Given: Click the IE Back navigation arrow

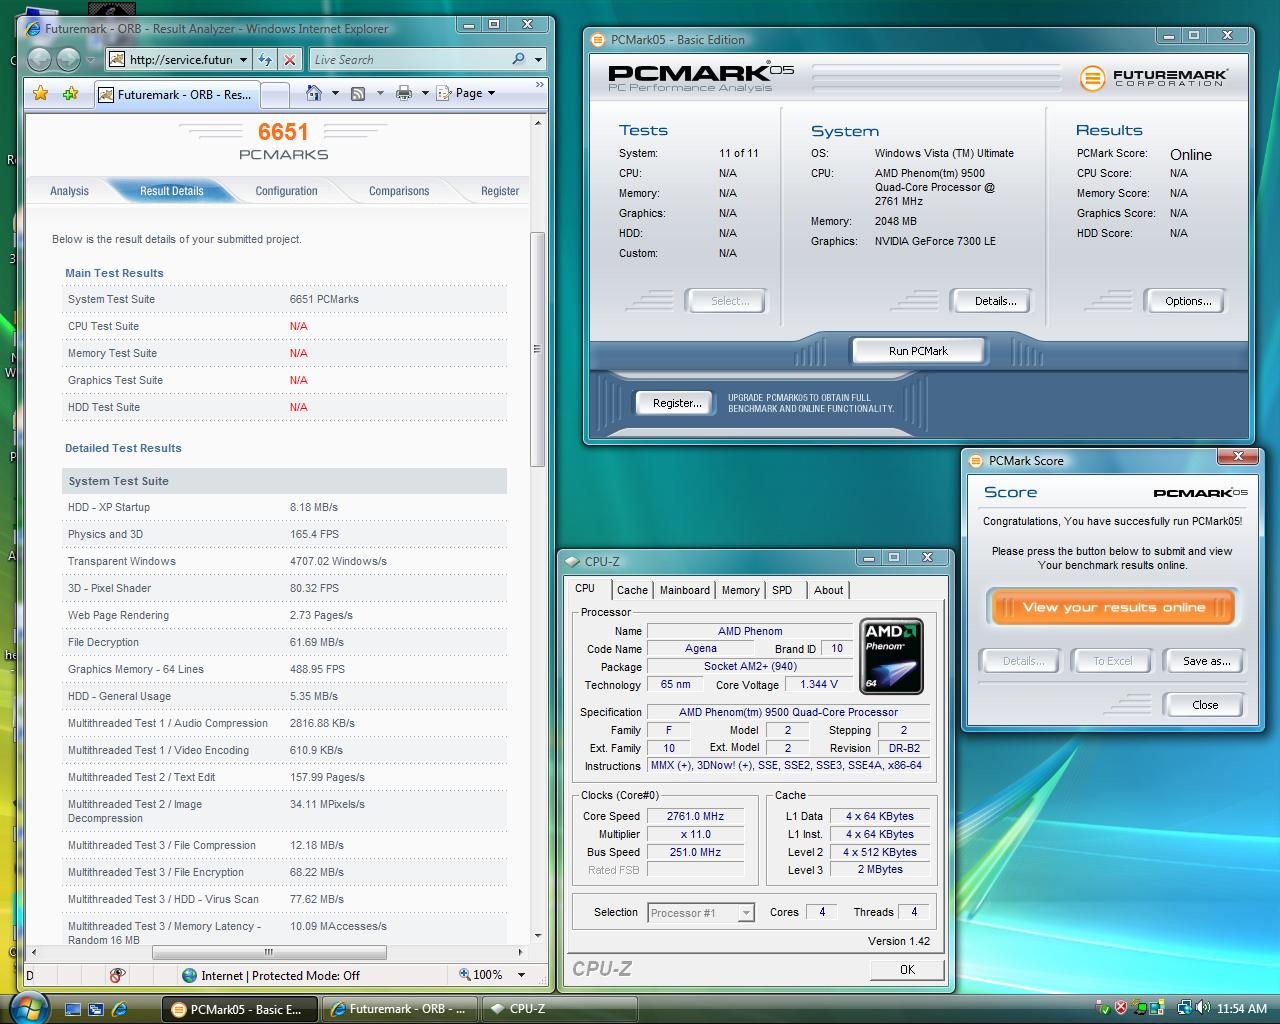Looking at the screenshot, I should pos(40,59).
